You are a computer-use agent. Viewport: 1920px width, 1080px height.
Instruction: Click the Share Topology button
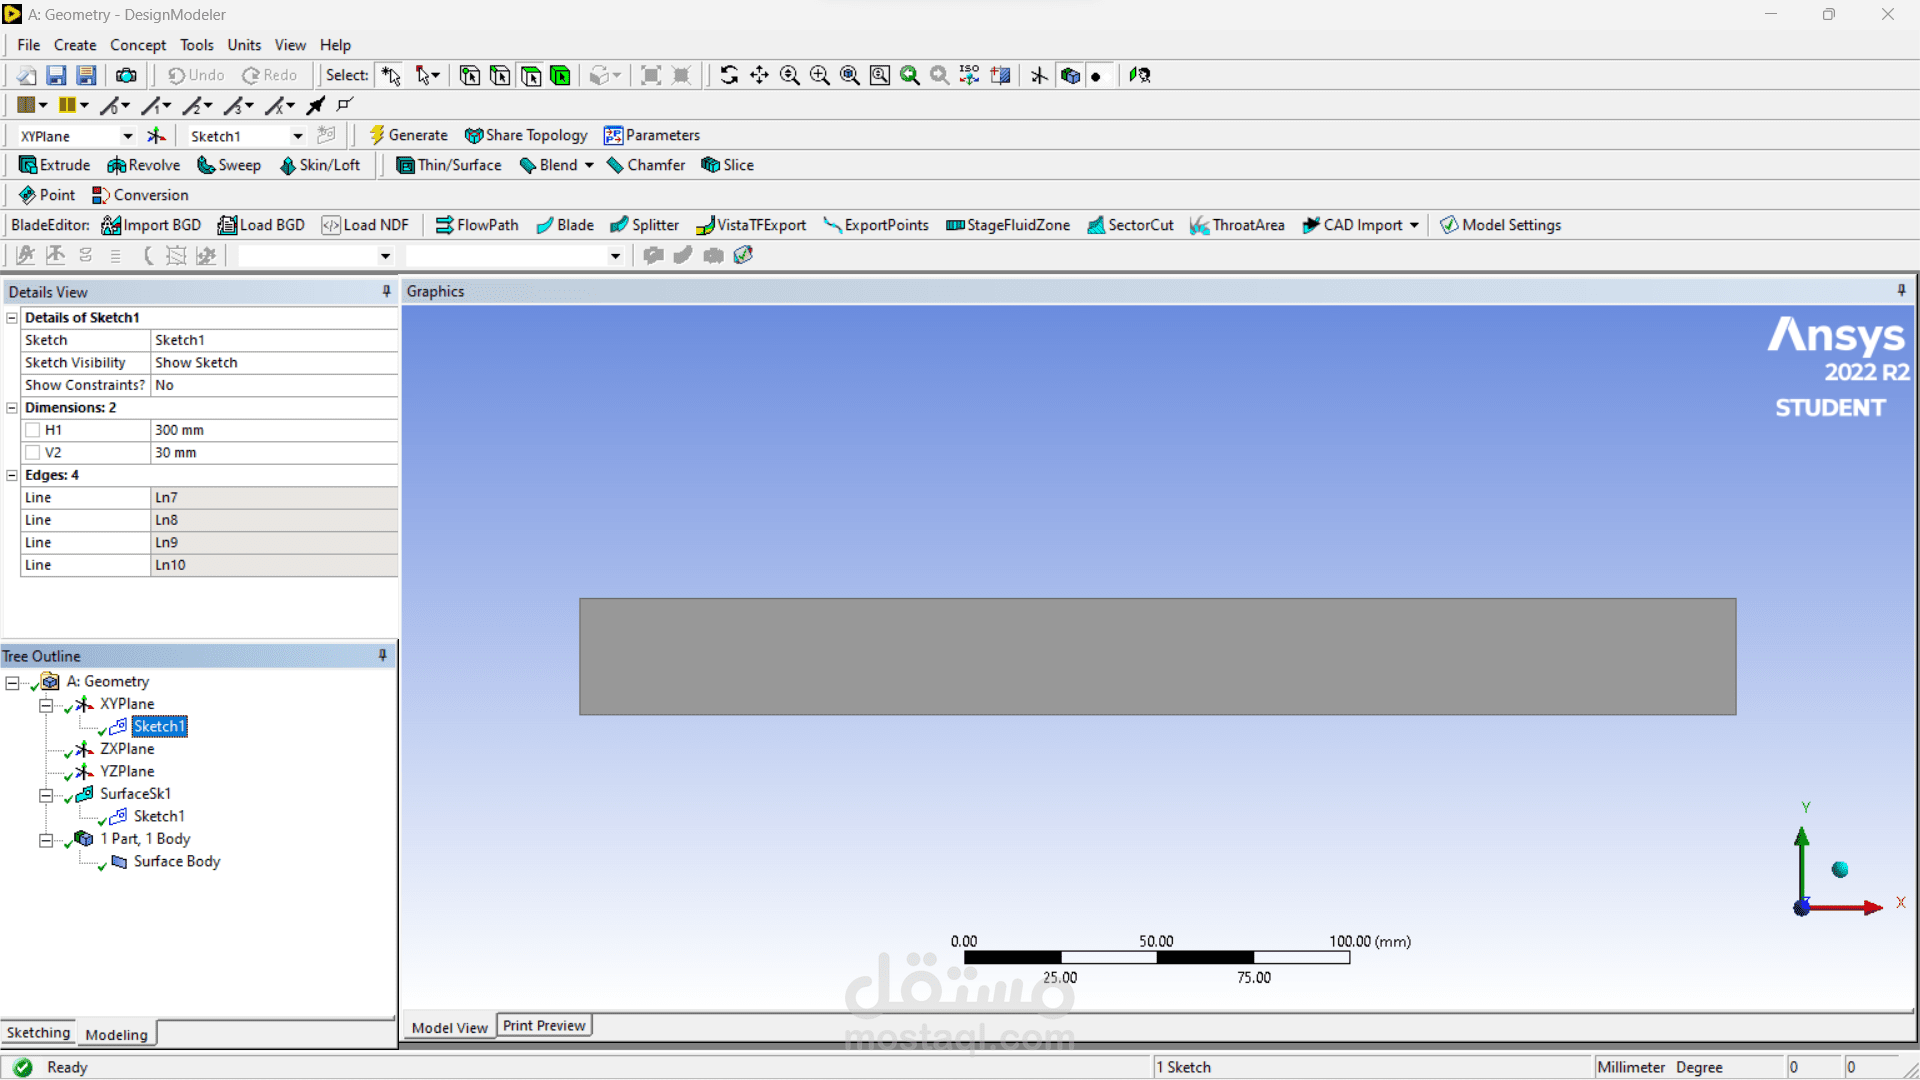(x=526, y=135)
